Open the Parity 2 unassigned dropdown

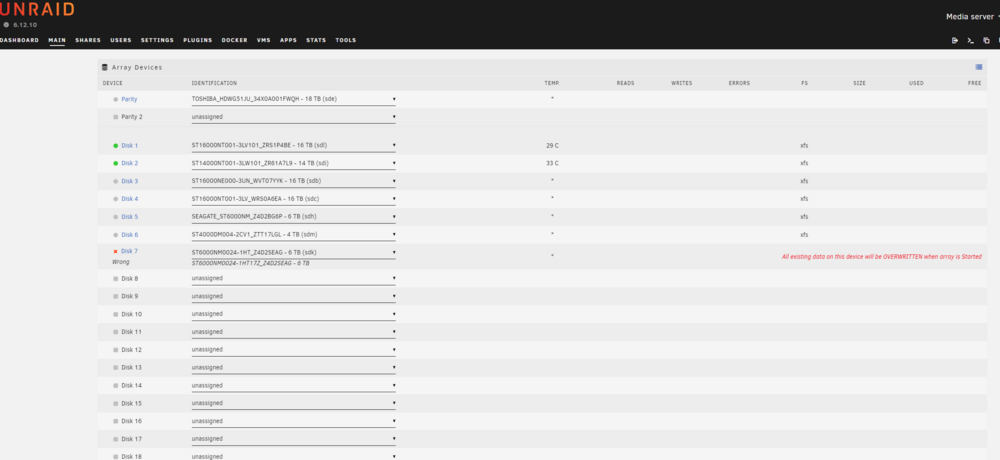[293, 117]
